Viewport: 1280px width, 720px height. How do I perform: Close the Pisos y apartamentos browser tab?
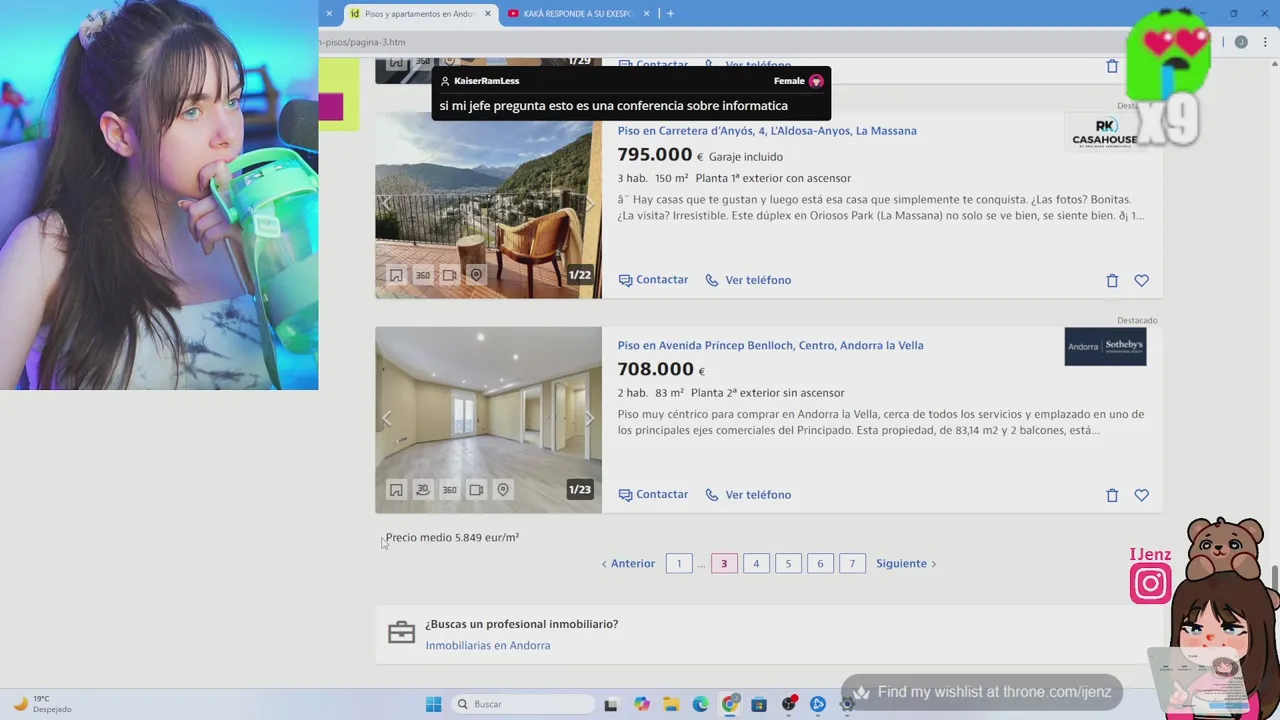(x=488, y=14)
